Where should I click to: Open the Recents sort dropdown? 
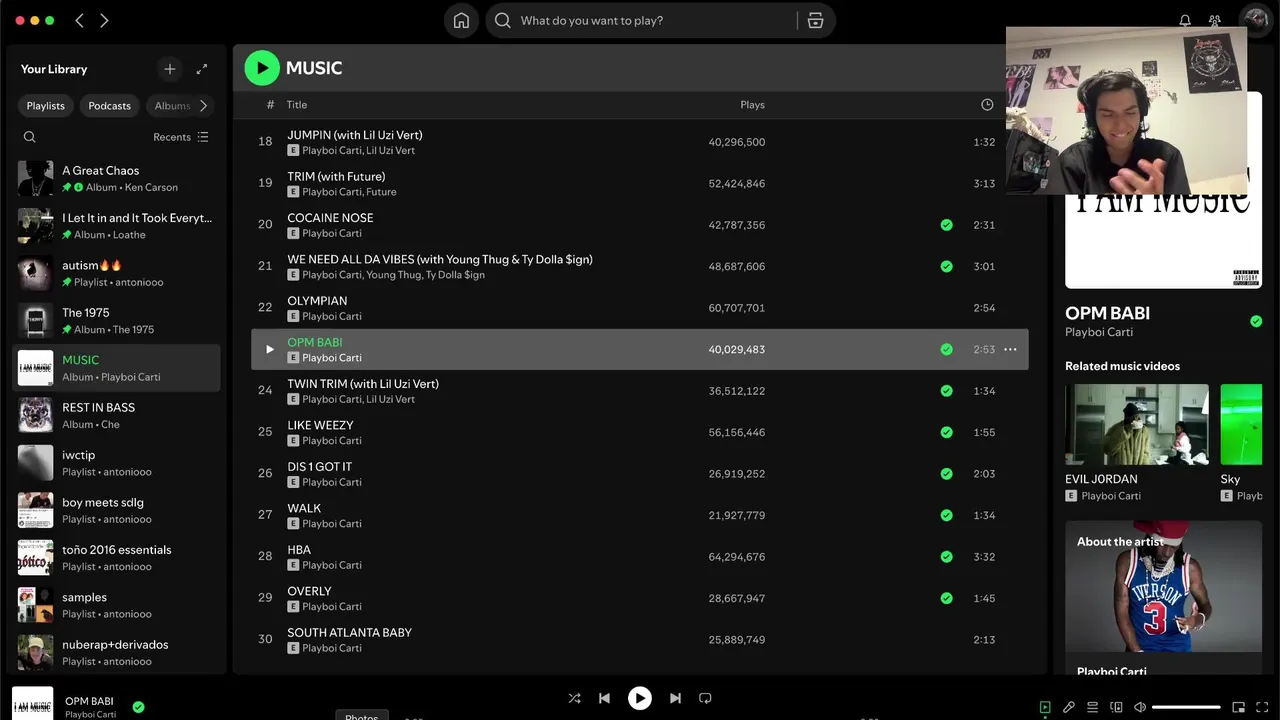(x=181, y=137)
